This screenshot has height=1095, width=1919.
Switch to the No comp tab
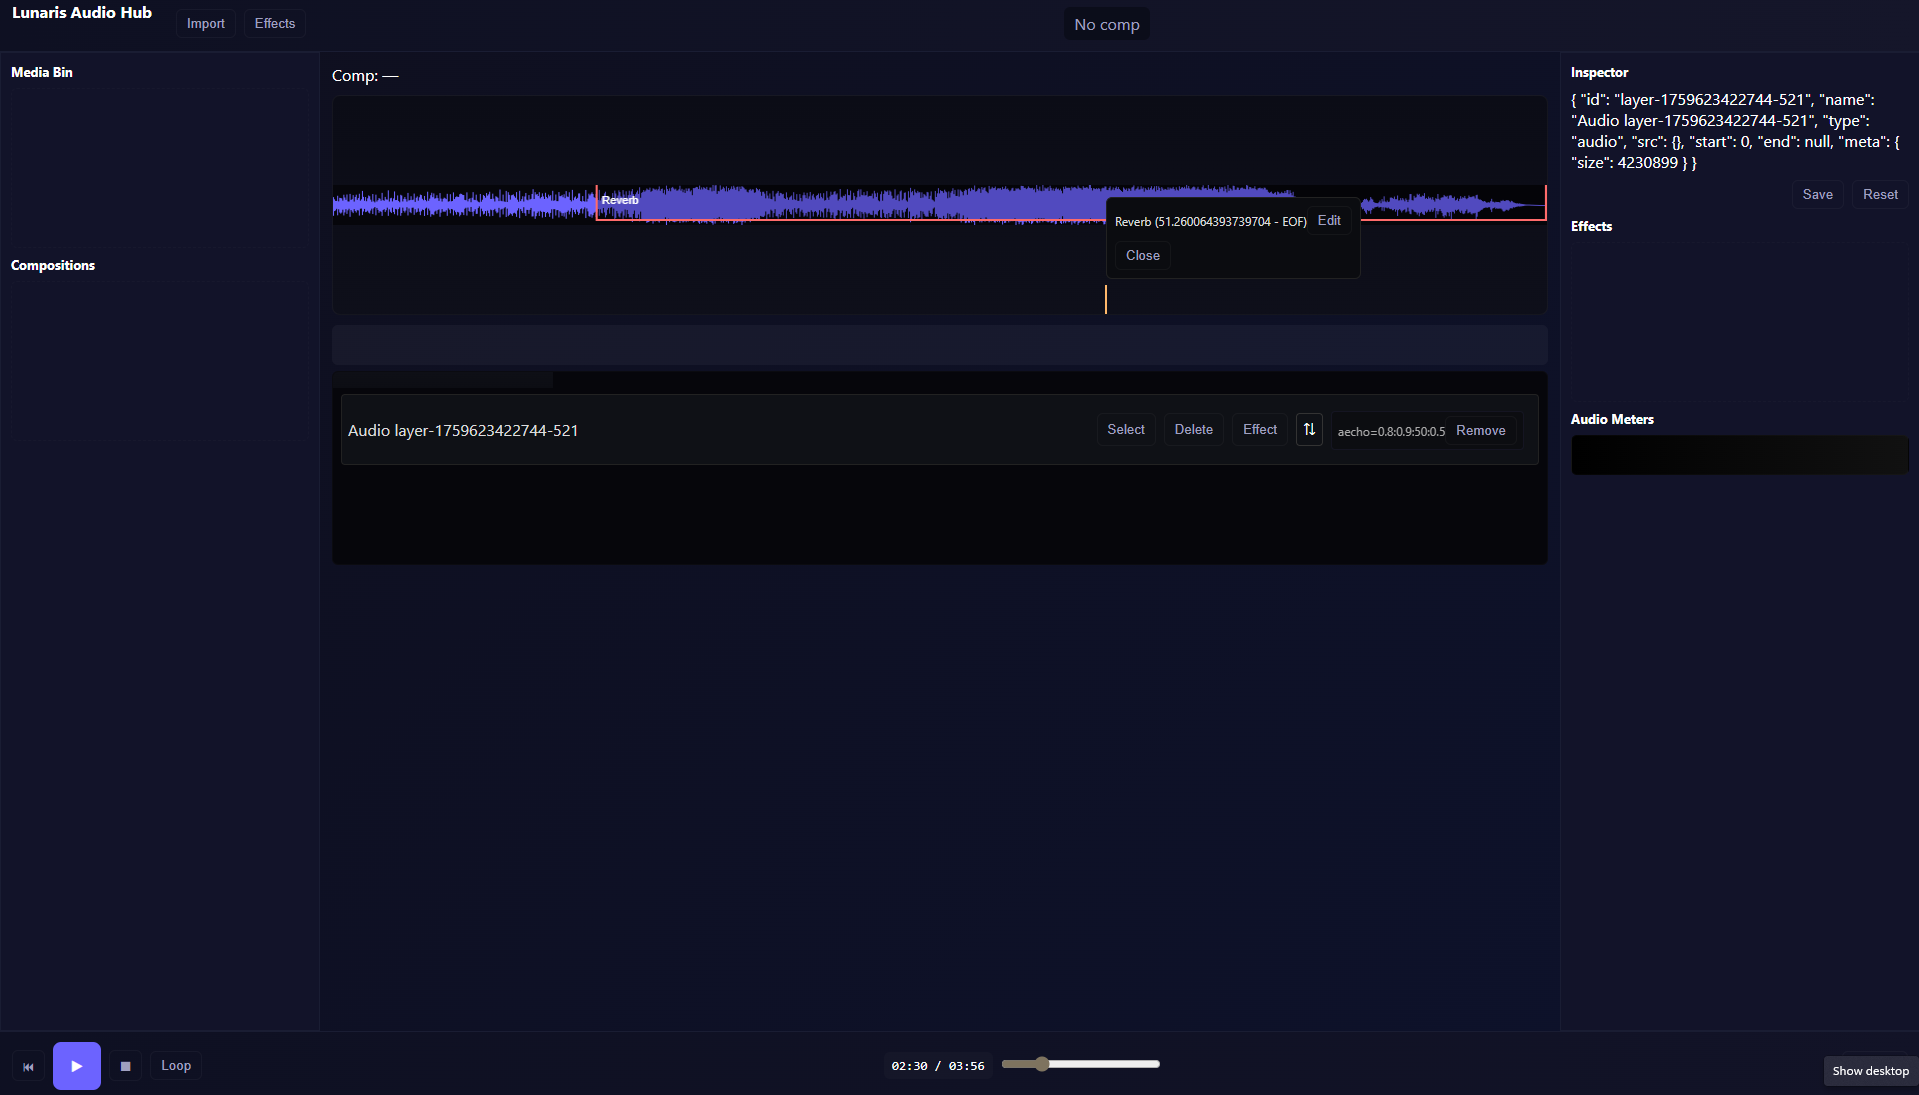(x=1106, y=24)
